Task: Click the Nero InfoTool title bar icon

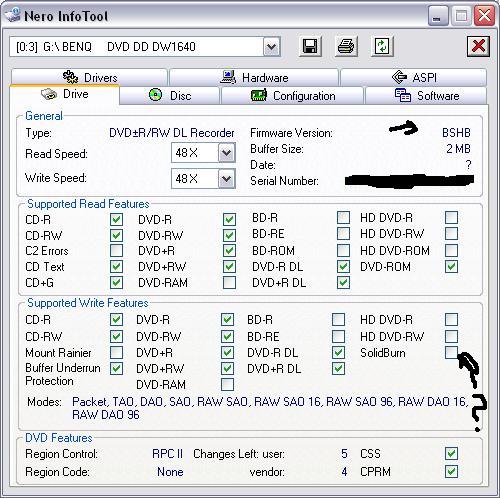Action: tap(13, 15)
